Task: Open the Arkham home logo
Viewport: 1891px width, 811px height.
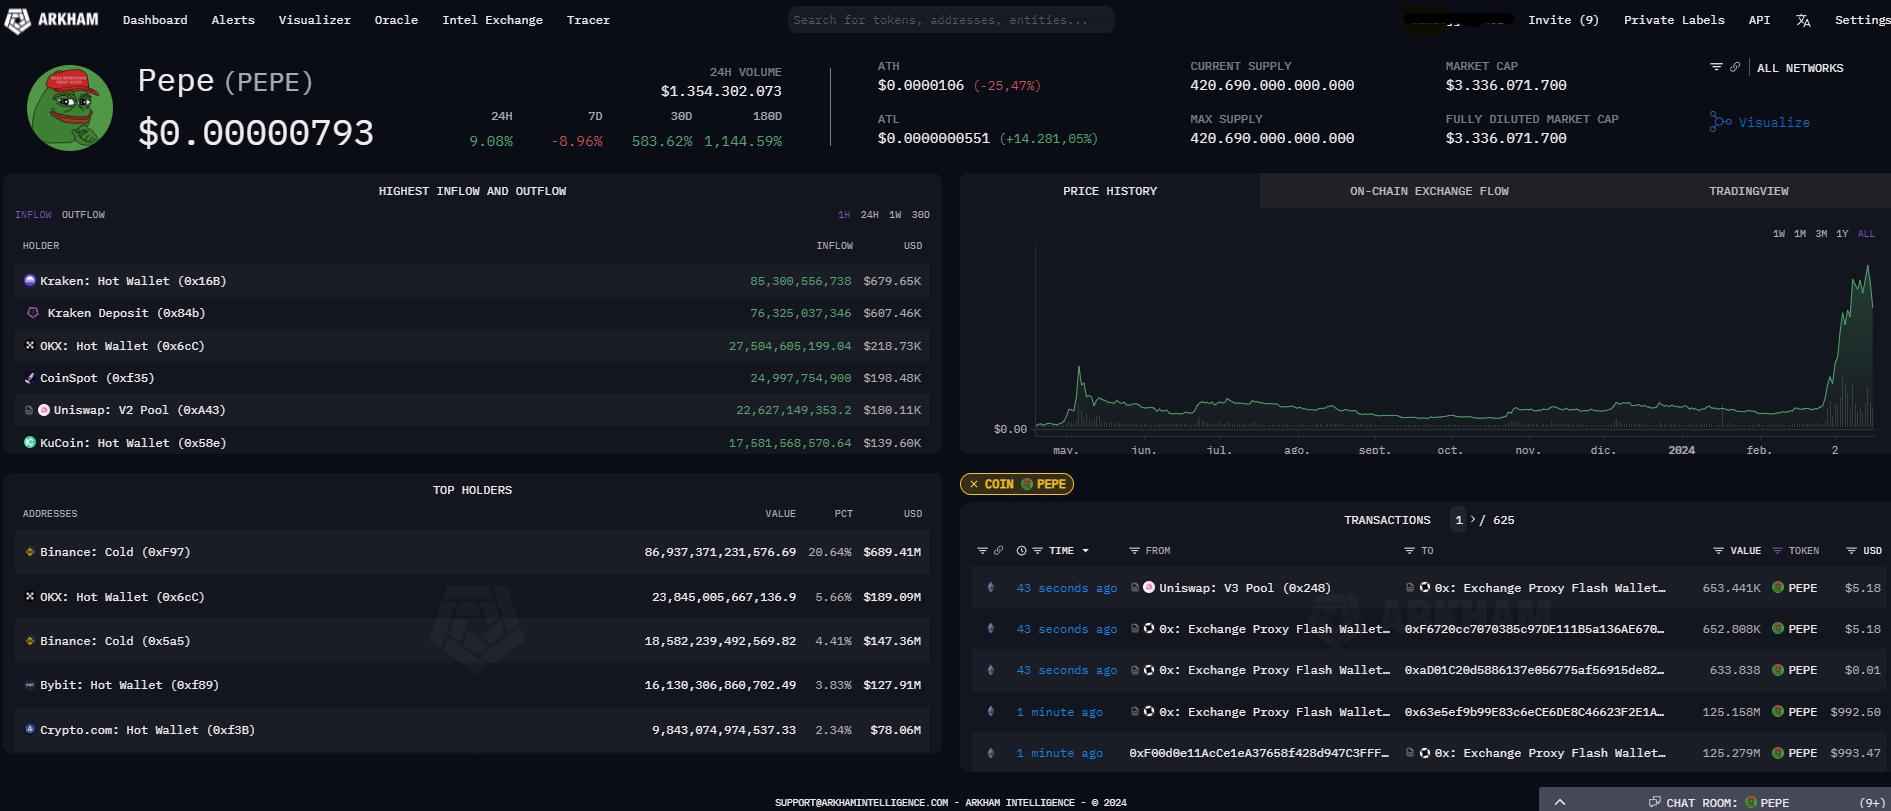Action: coord(52,20)
